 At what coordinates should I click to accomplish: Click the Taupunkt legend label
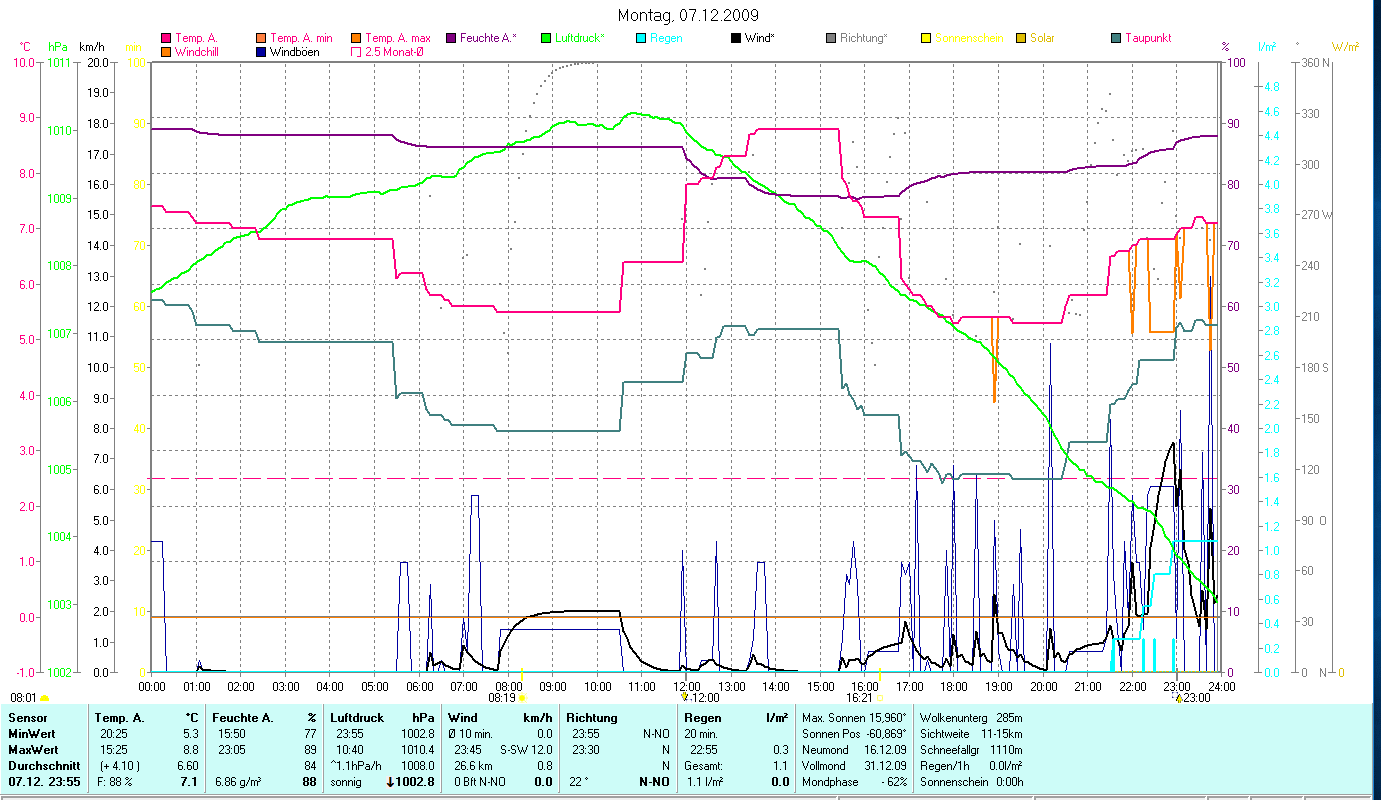(x=1148, y=38)
